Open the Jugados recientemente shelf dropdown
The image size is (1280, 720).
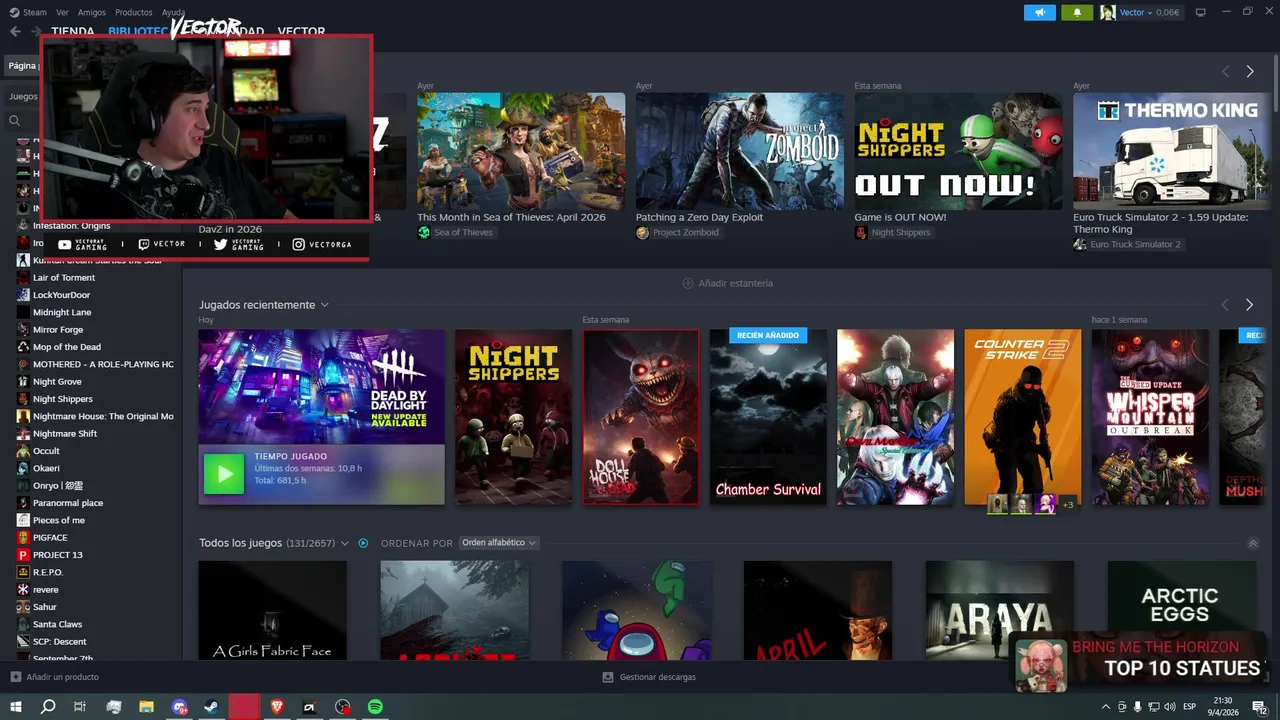click(325, 305)
